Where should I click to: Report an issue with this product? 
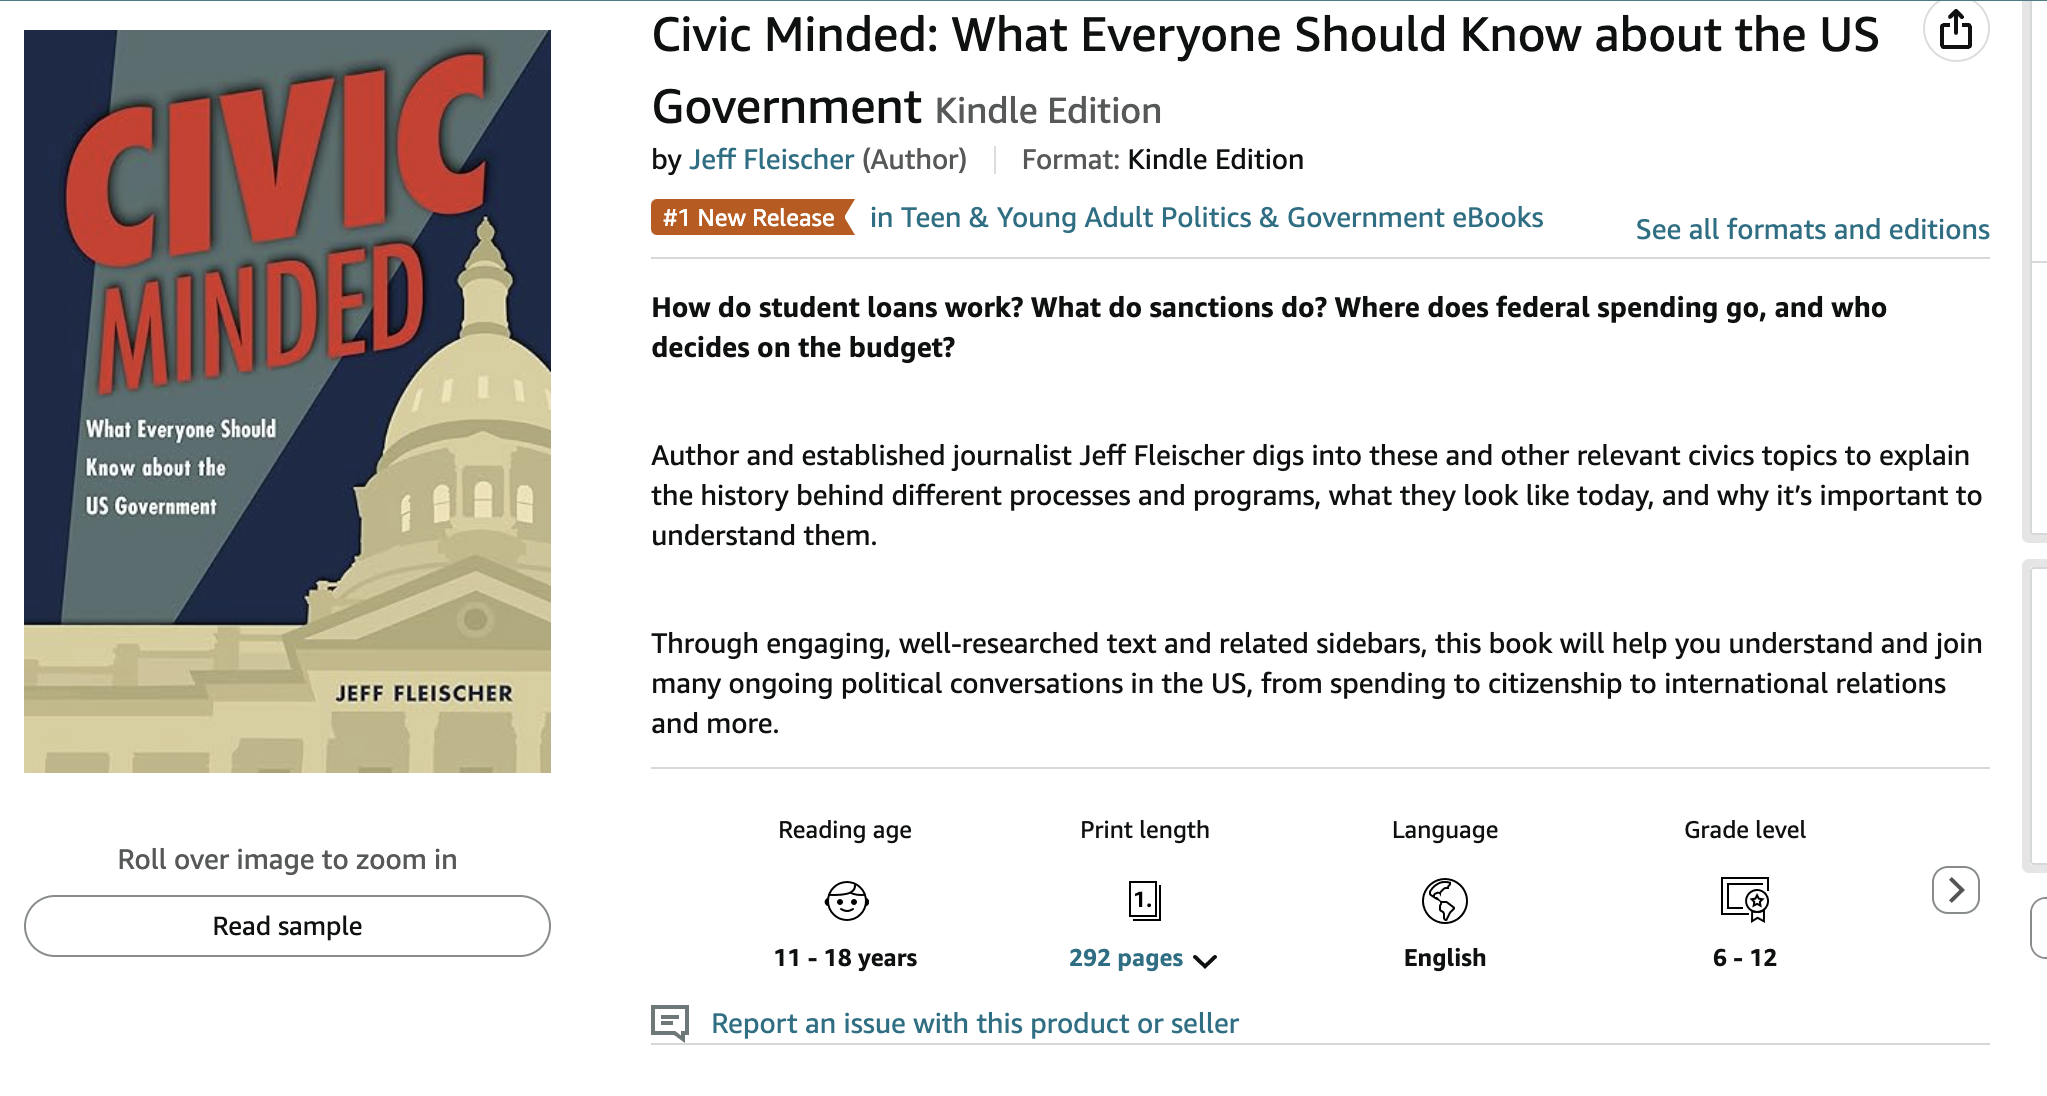tap(974, 1023)
